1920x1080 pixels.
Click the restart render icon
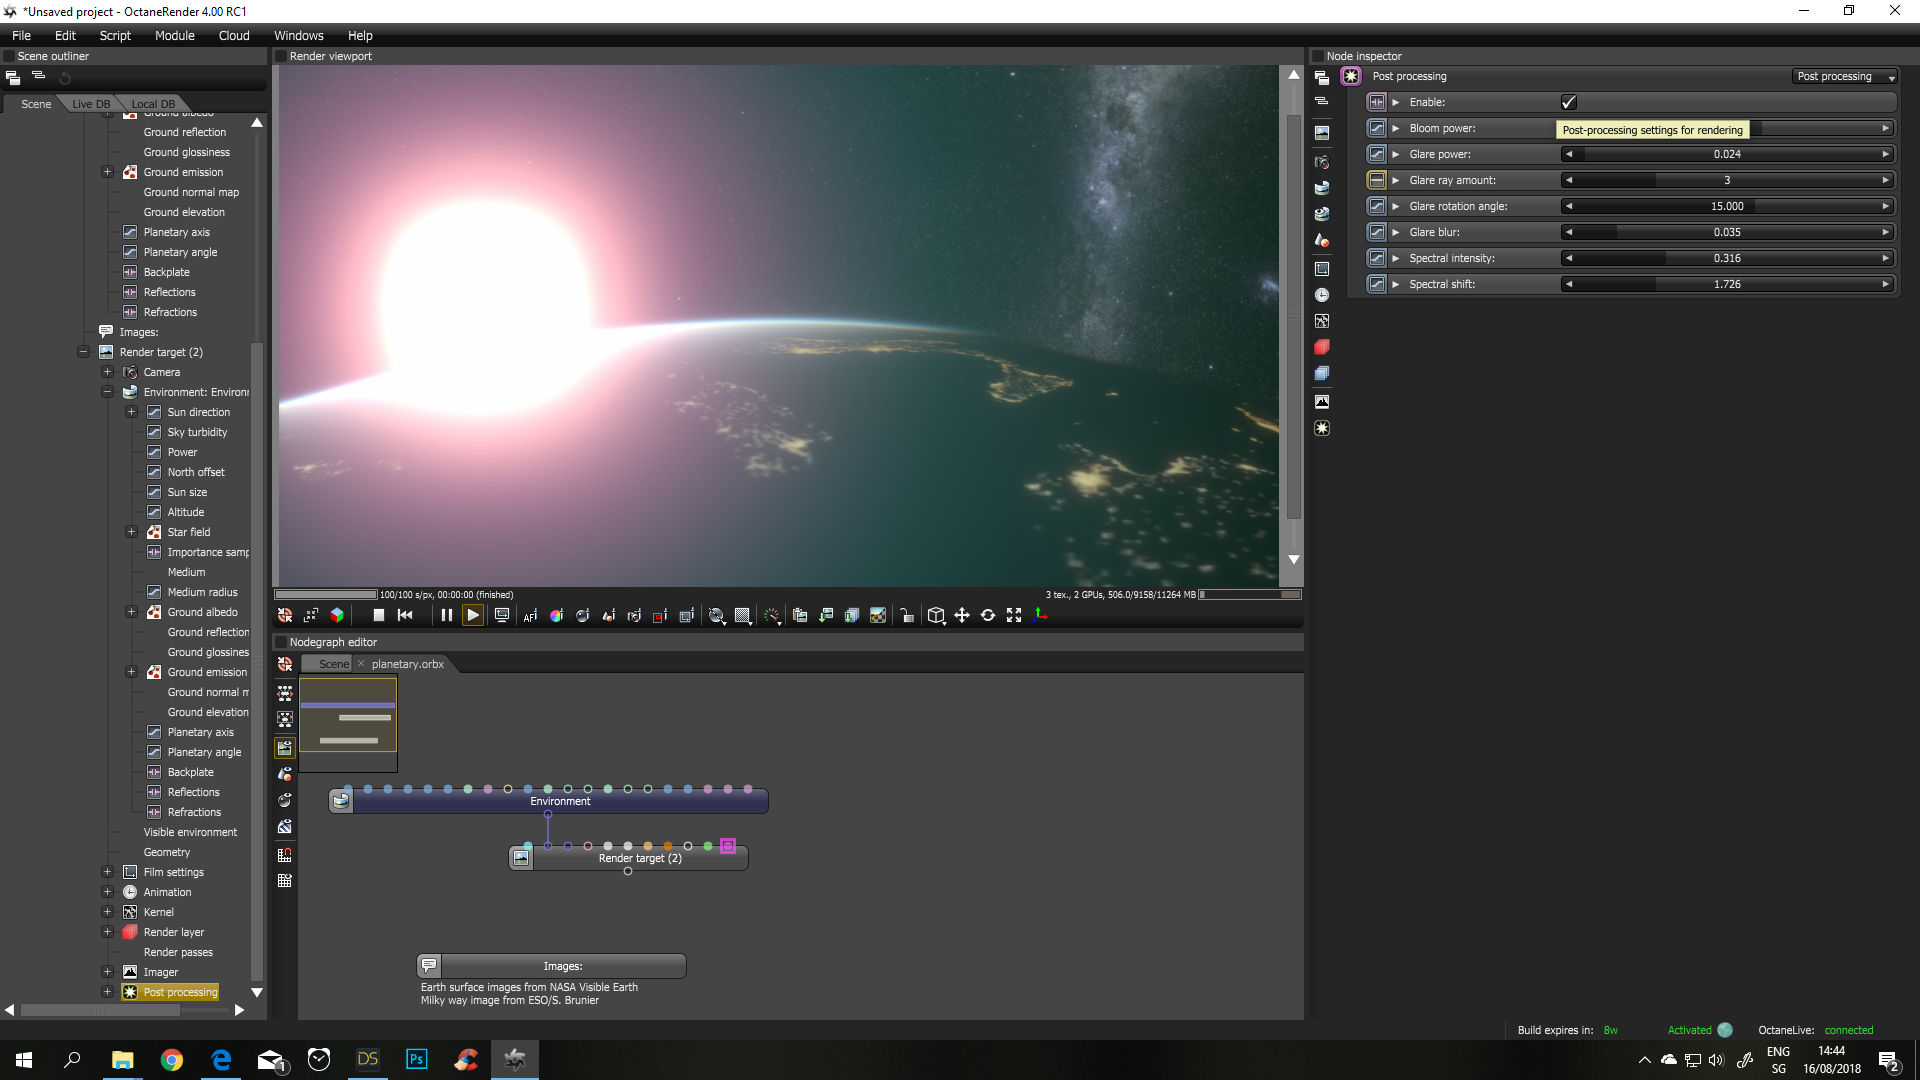tap(405, 616)
